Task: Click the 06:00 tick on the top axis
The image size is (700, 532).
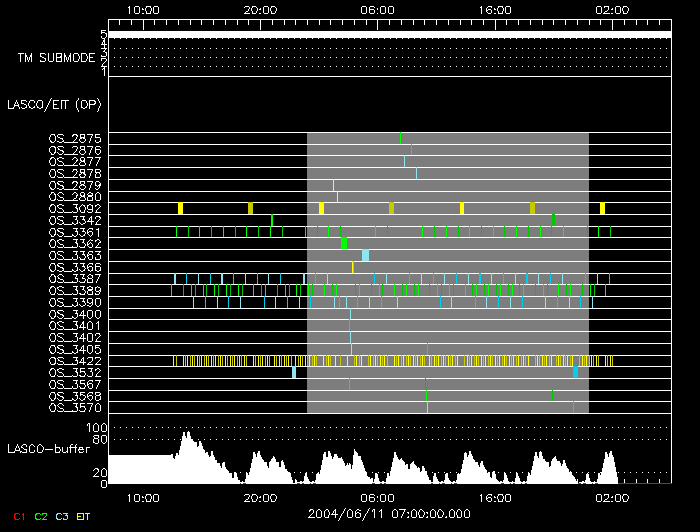Action: 377,8
